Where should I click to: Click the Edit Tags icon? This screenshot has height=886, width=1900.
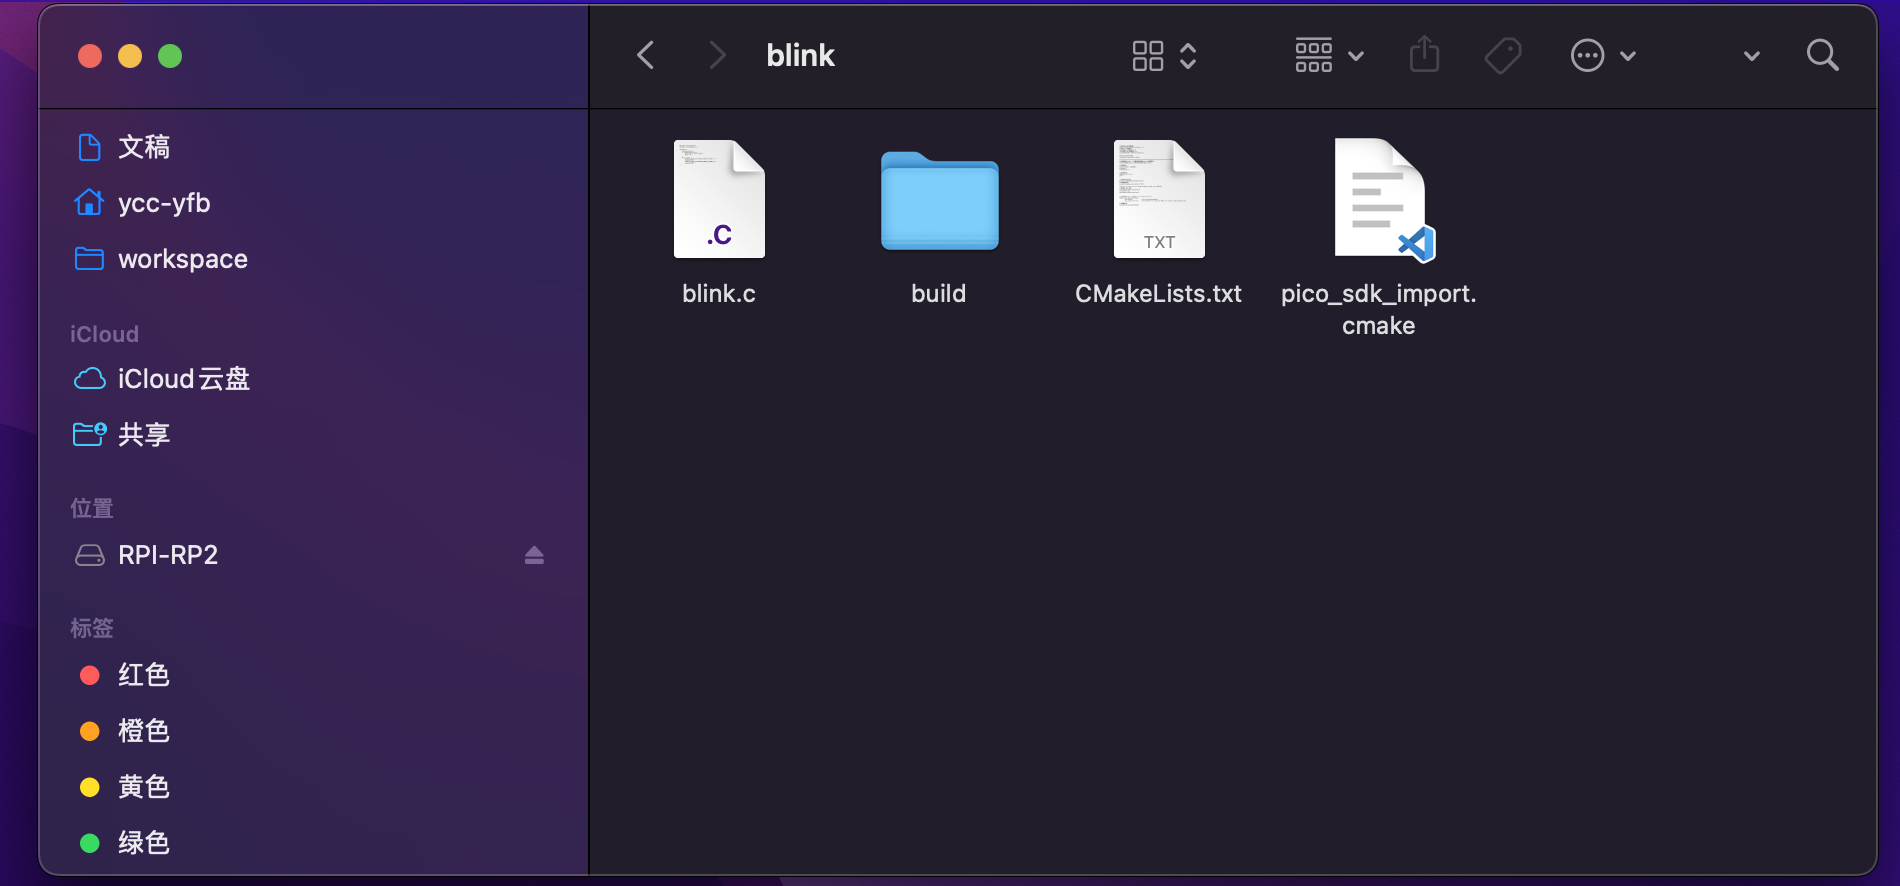[1503, 56]
